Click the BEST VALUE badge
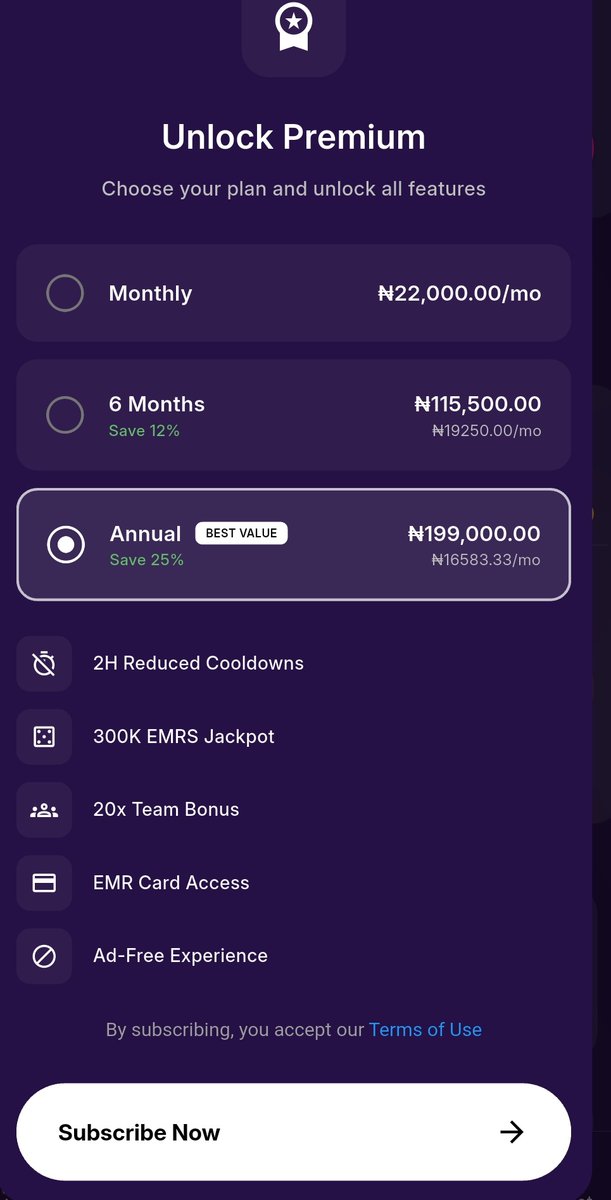Image resolution: width=611 pixels, height=1200 pixels. [241, 533]
